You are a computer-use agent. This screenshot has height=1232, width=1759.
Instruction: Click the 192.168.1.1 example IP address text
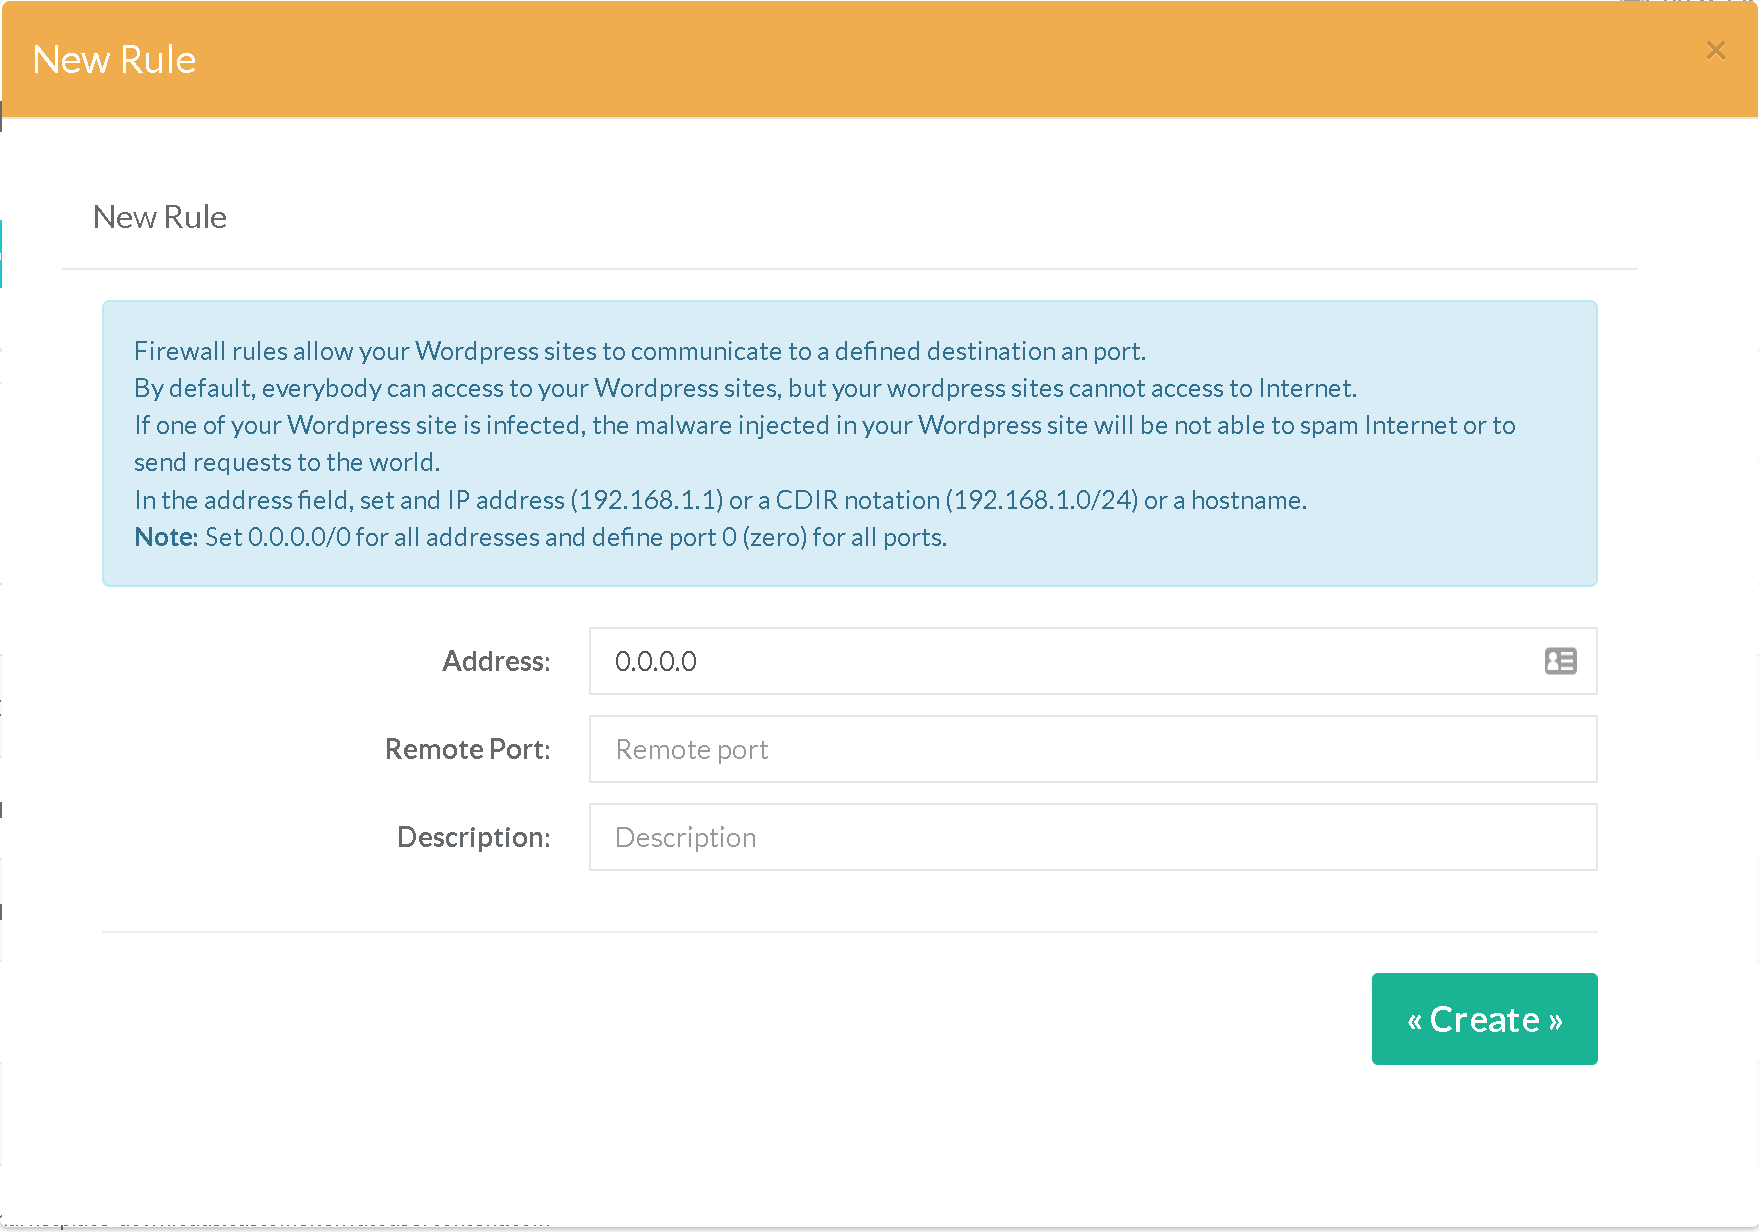tap(647, 500)
